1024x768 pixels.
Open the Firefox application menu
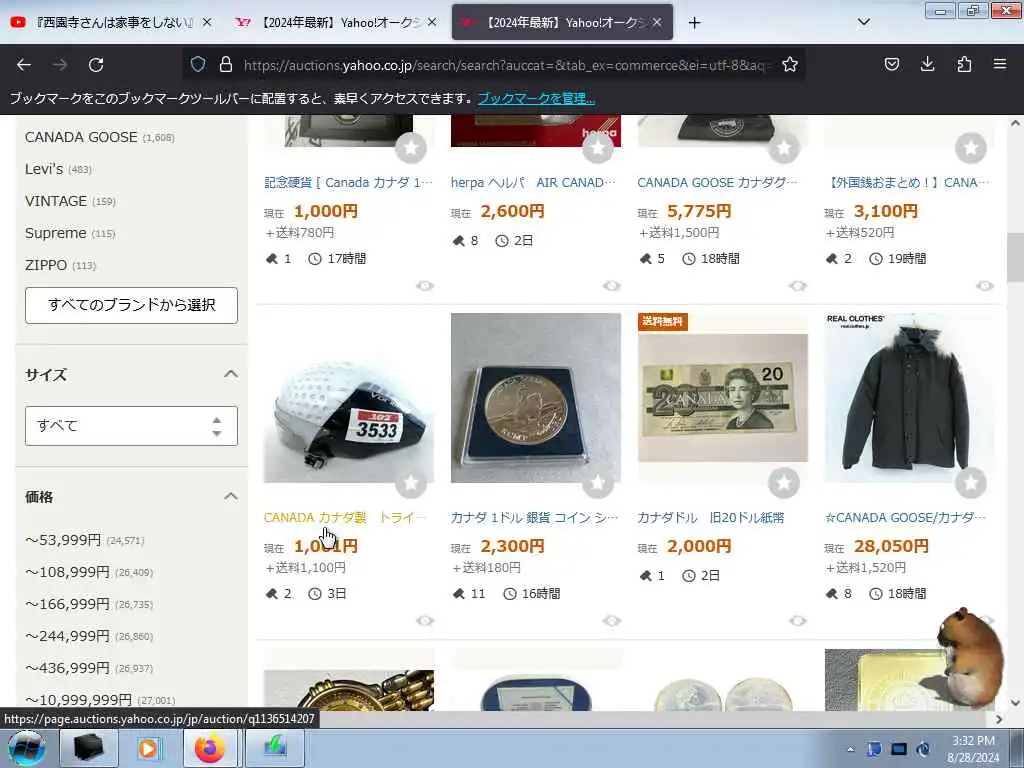(x=999, y=64)
